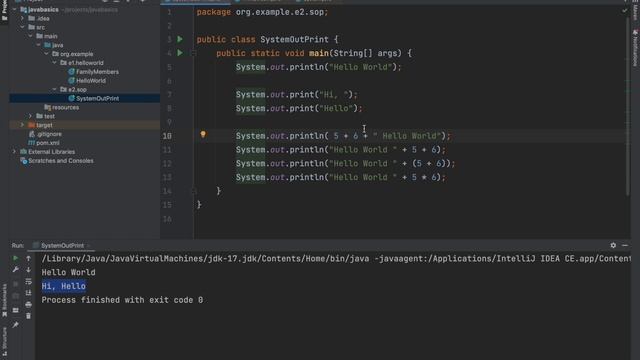Collapse the java source folder
Viewport: 640px width, 360px height.
tap(39, 45)
